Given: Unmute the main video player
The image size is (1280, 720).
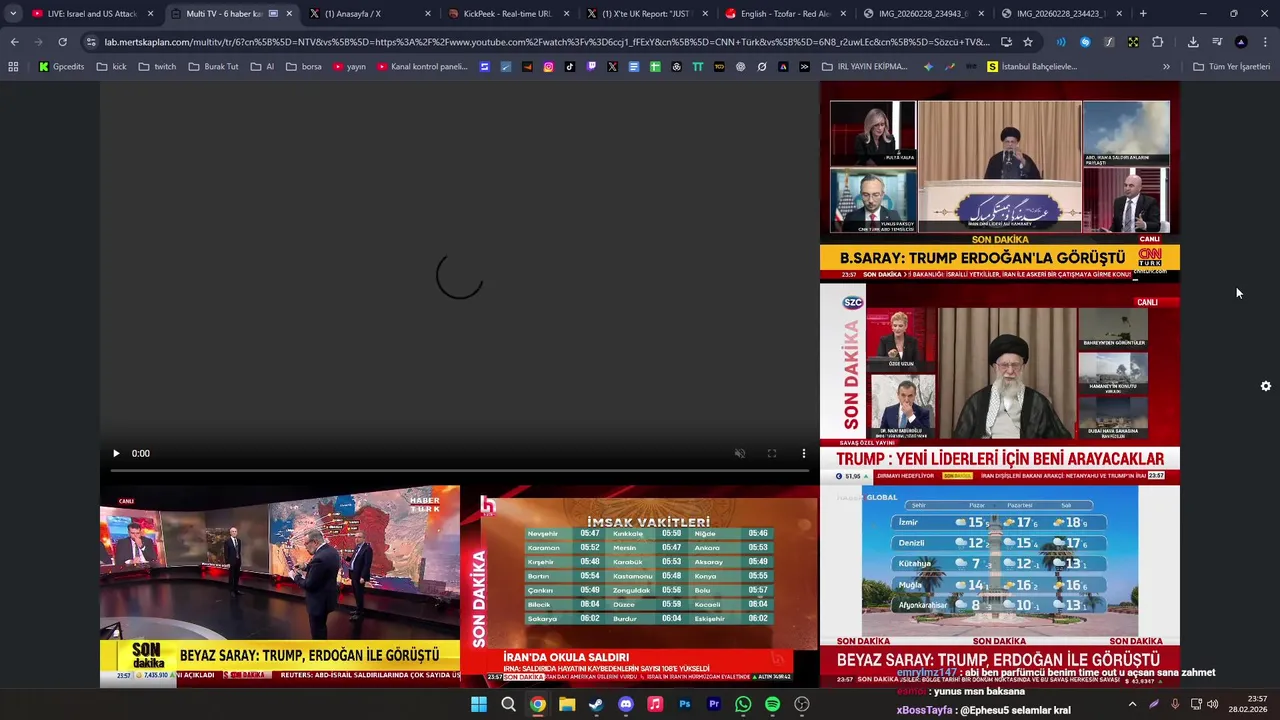Looking at the screenshot, I should point(740,453).
